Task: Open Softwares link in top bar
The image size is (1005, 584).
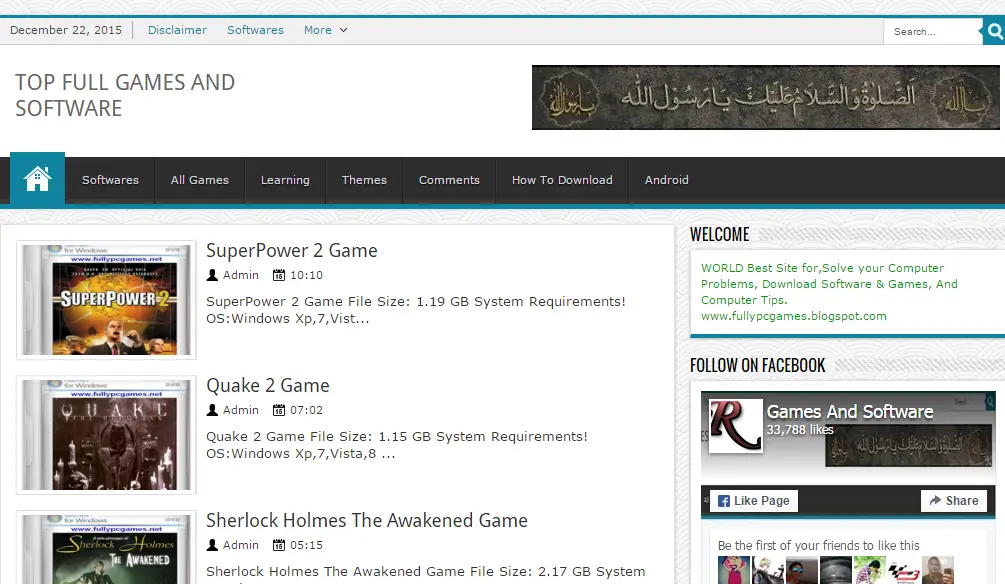Action: pos(255,30)
